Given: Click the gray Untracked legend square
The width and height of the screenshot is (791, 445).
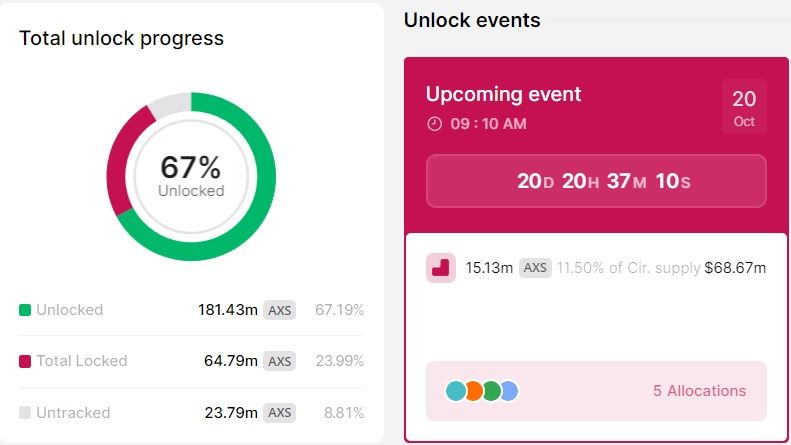Looking at the screenshot, I should [x=25, y=413].
